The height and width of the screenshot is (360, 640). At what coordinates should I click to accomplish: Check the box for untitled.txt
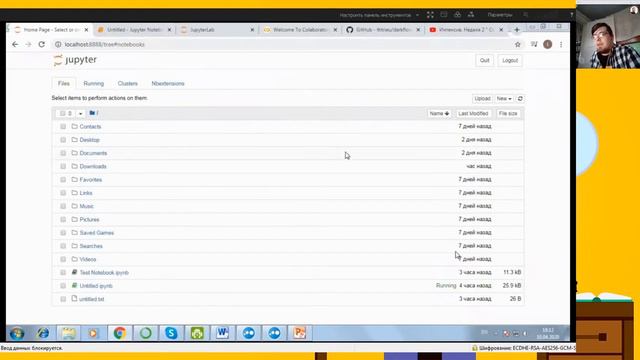[63, 299]
